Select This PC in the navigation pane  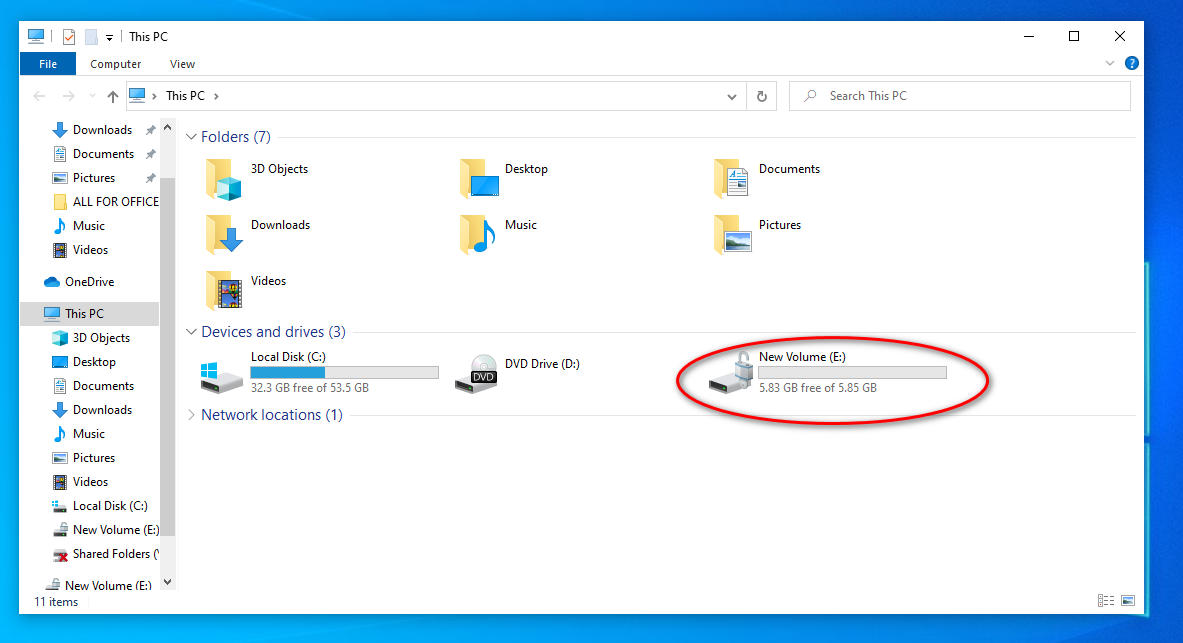90,313
